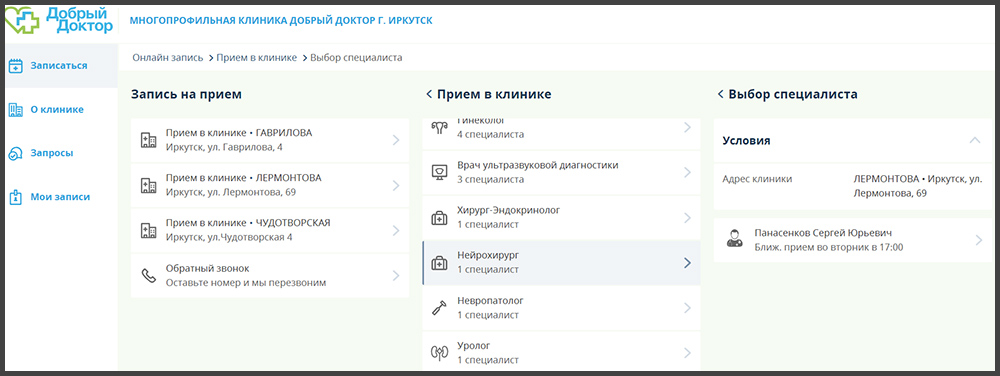Choose Прием в клинике ЧУДОТВОРСКАЯ location
This screenshot has height=376, width=1000.
pyautogui.click(x=270, y=230)
